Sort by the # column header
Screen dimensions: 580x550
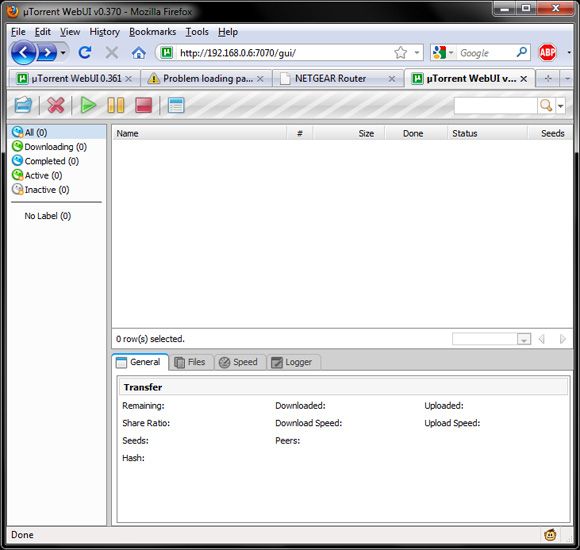tap(300, 134)
